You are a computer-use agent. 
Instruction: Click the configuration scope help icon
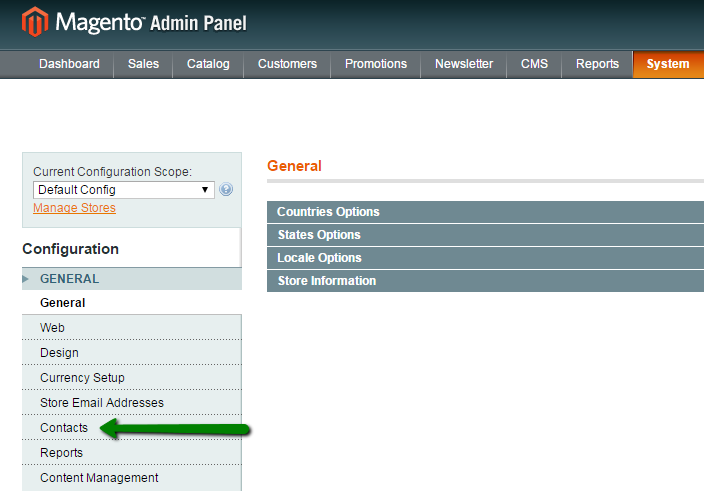(x=226, y=189)
